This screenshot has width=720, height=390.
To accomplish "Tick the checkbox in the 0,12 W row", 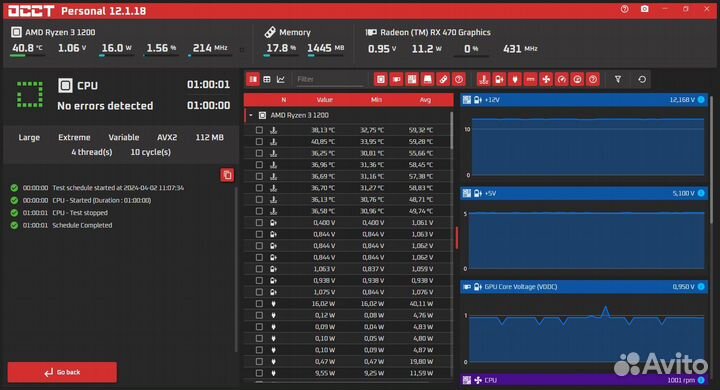I will coord(259,315).
